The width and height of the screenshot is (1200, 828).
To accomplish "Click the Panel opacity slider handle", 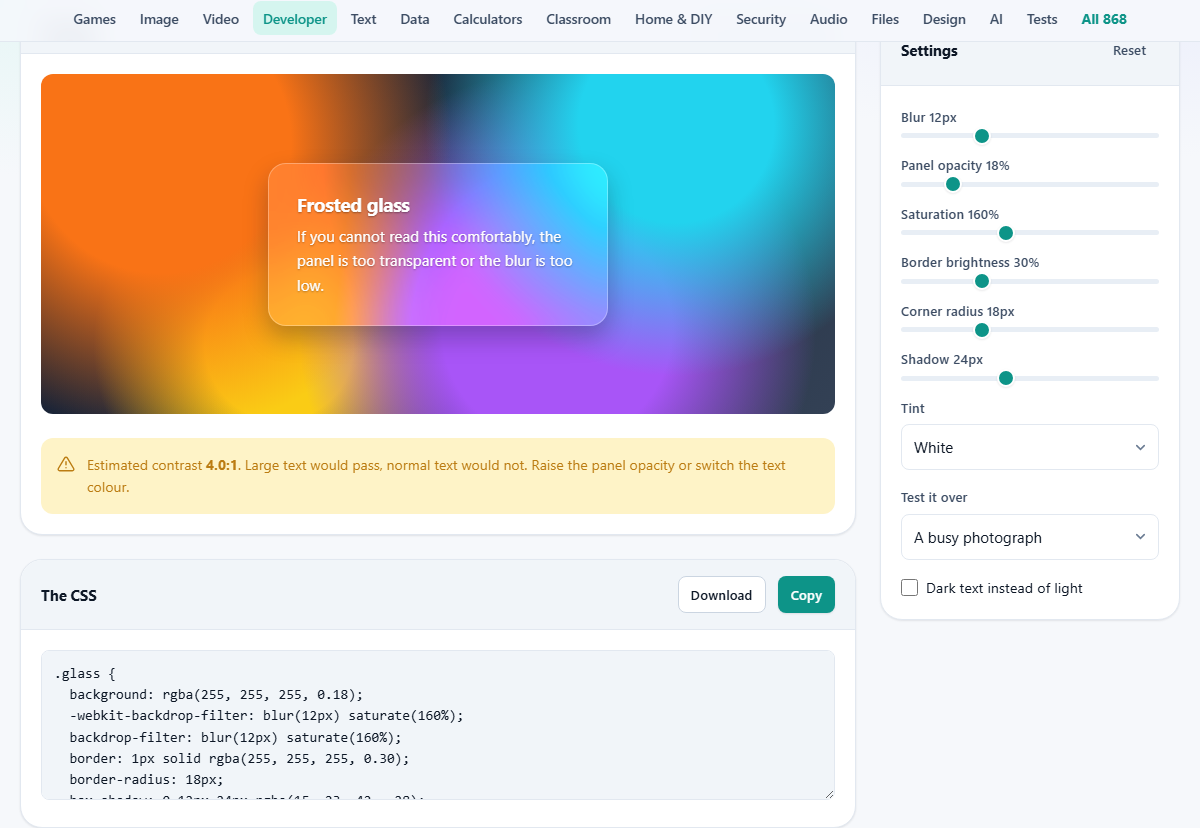I will [x=953, y=184].
